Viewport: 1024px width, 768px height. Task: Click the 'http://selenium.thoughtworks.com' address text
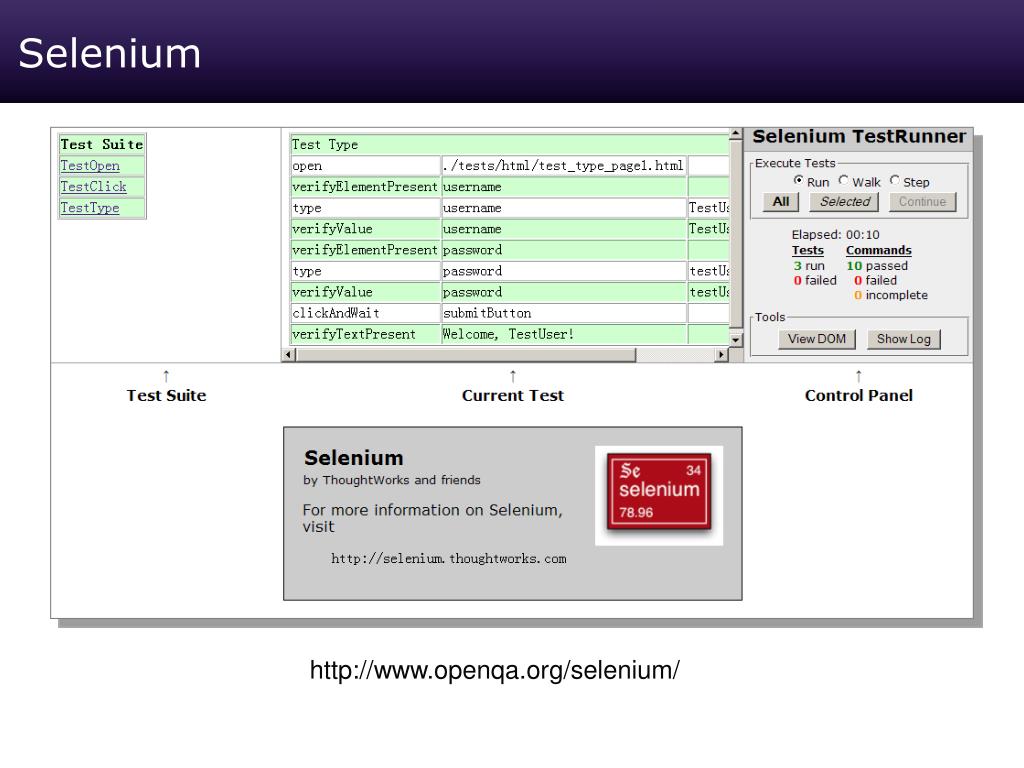449,559
